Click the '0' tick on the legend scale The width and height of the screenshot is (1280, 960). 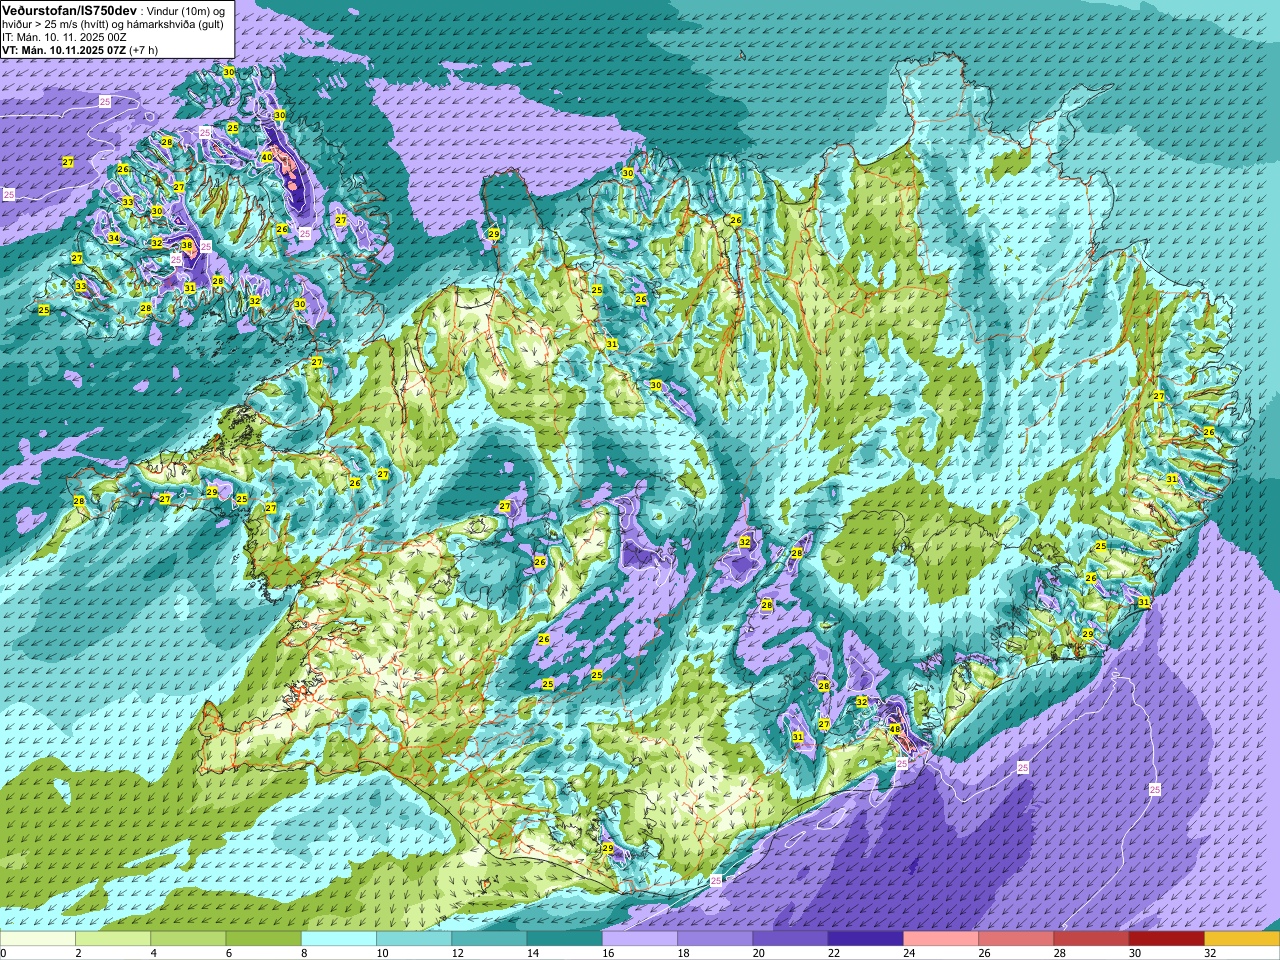click(x=4, y=954)
